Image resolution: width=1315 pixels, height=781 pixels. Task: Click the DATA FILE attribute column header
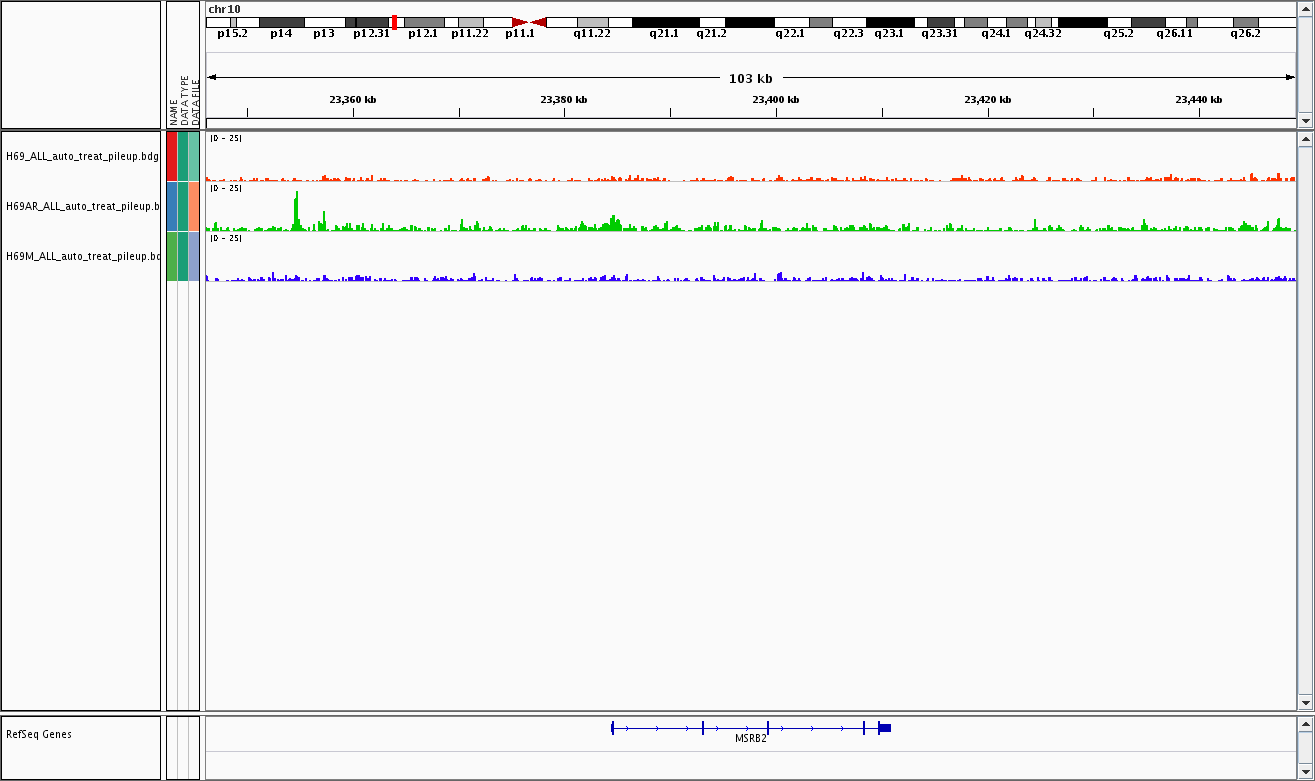click(195, 105)
